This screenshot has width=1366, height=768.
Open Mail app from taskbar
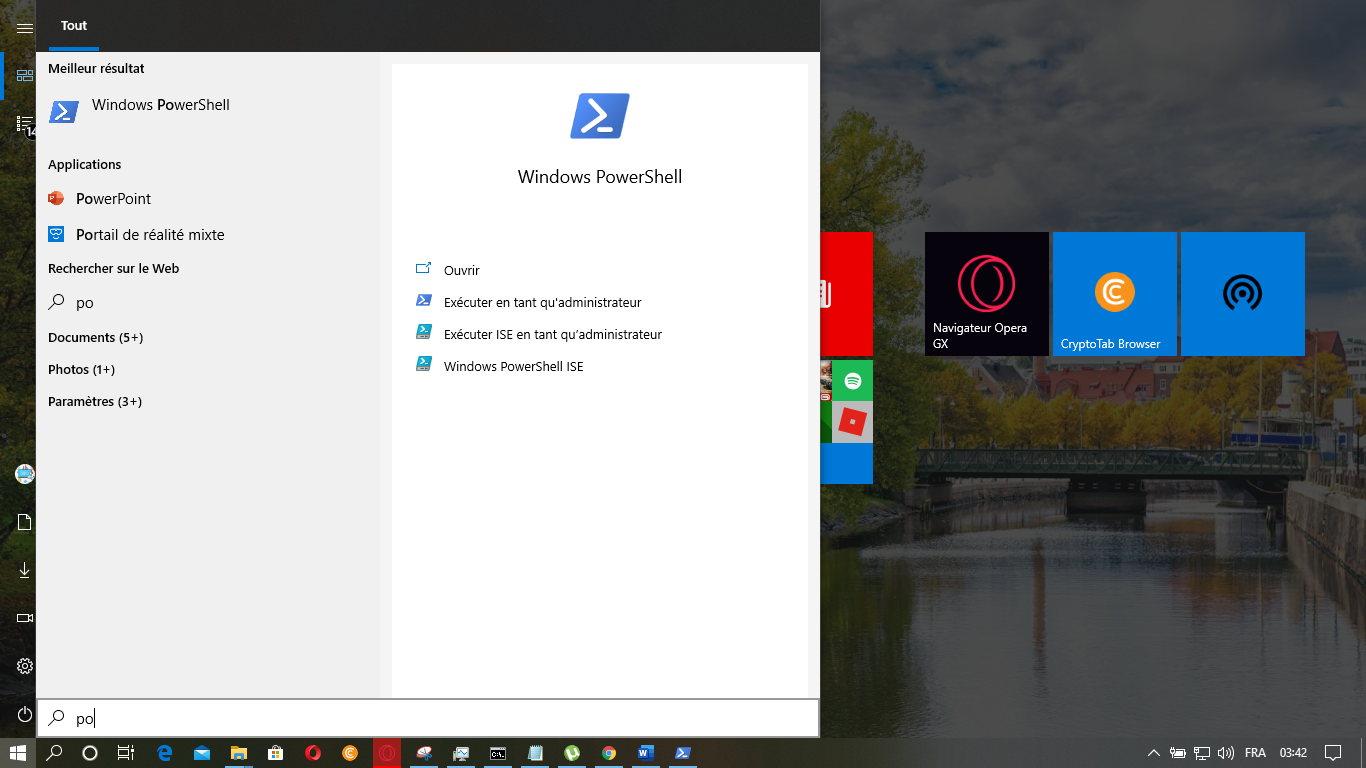click(202, 753)
